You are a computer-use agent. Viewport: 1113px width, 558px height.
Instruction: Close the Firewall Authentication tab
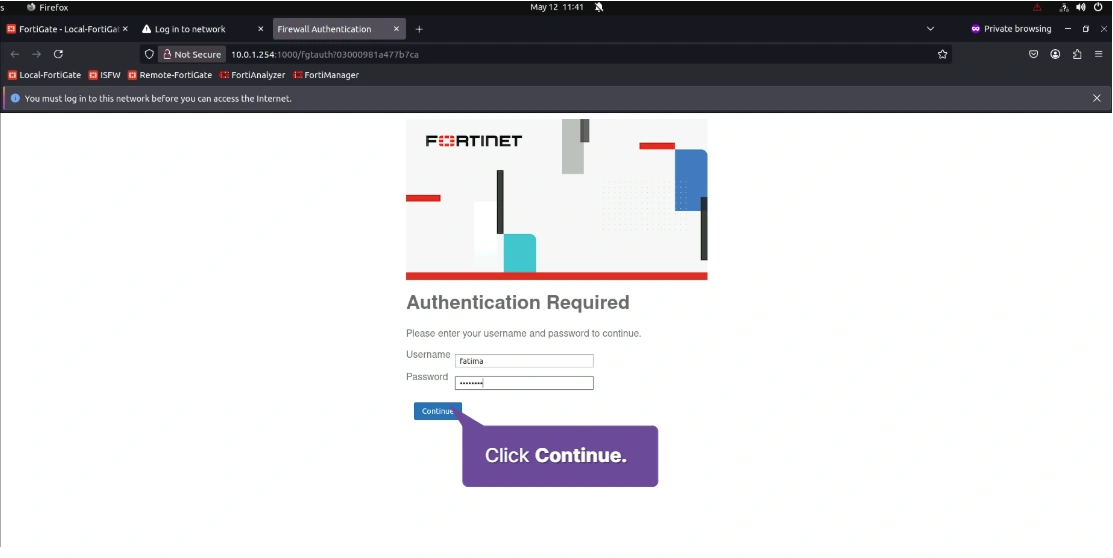click(x=397, y=29)
